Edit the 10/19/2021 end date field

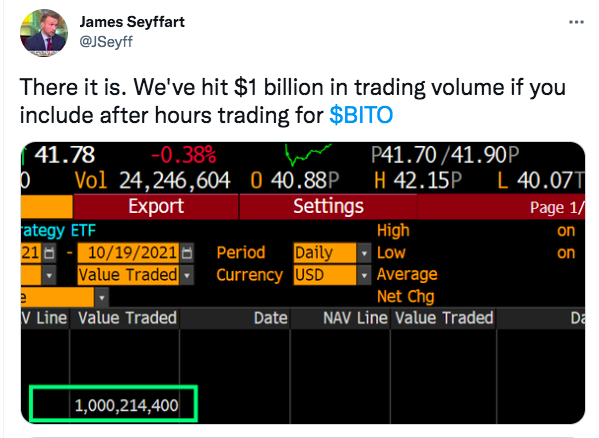(x=128, y=253)
